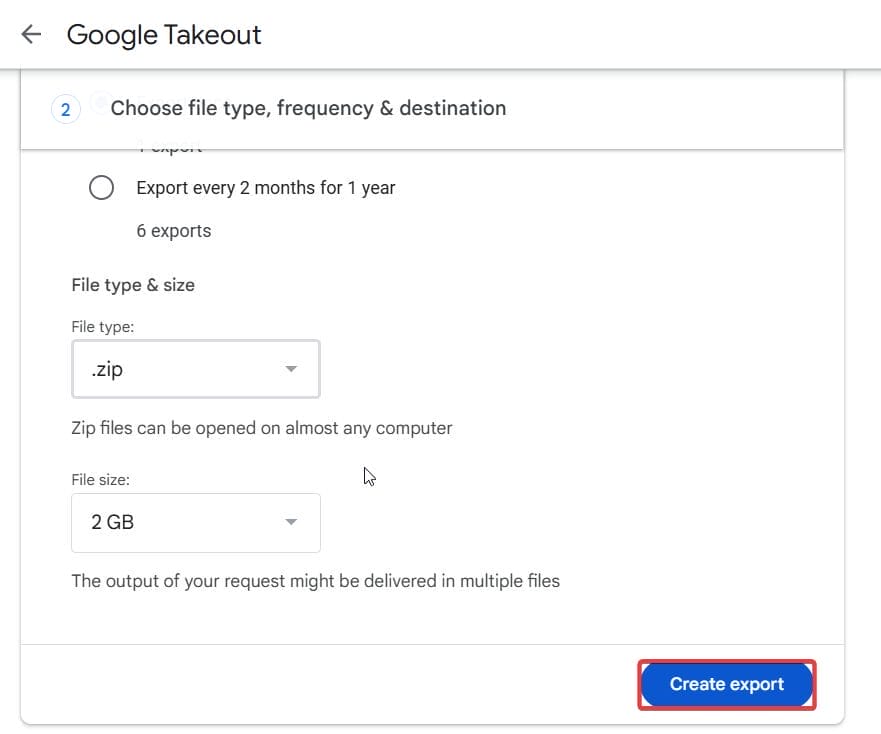The height and width of the screenshot is (734, 881).
Task: Click the gray caret inside the .zip selector
Action: click(x=291, y=369)
